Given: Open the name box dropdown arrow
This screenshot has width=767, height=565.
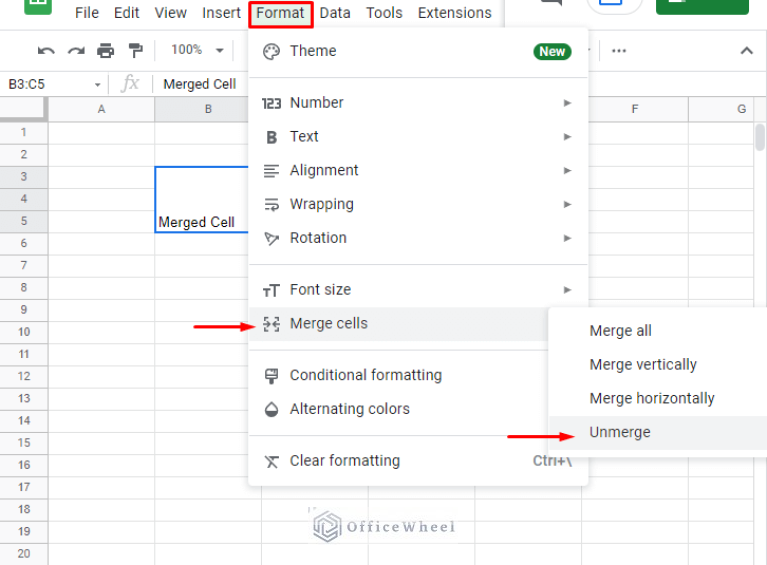Looking at the screenshot, I should click(97, 85).
